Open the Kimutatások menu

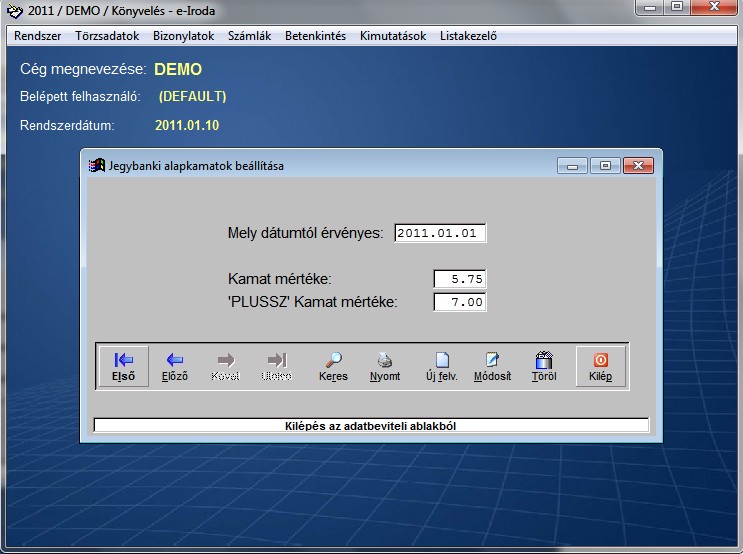click(393, 36)
